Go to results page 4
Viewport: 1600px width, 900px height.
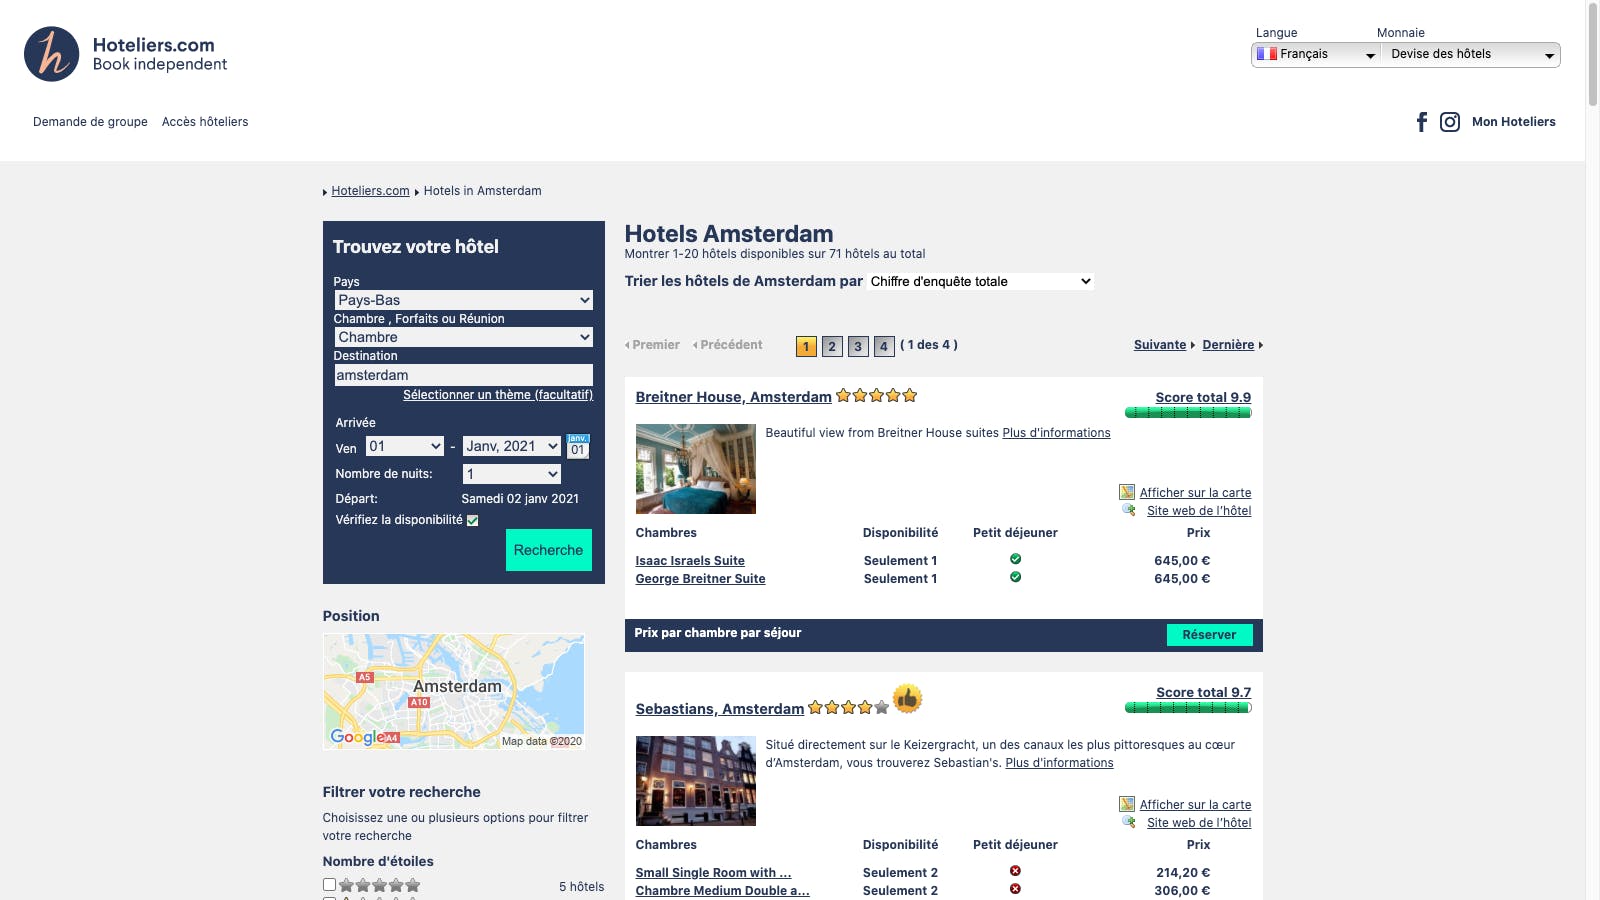(x=884, y=346)
